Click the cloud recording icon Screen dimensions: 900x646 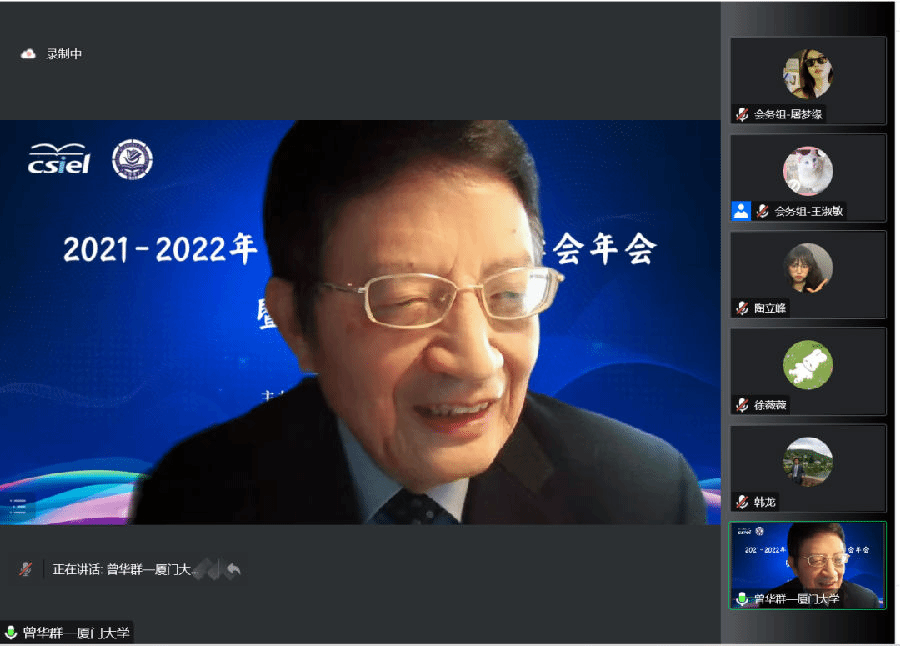coord(28,53)
